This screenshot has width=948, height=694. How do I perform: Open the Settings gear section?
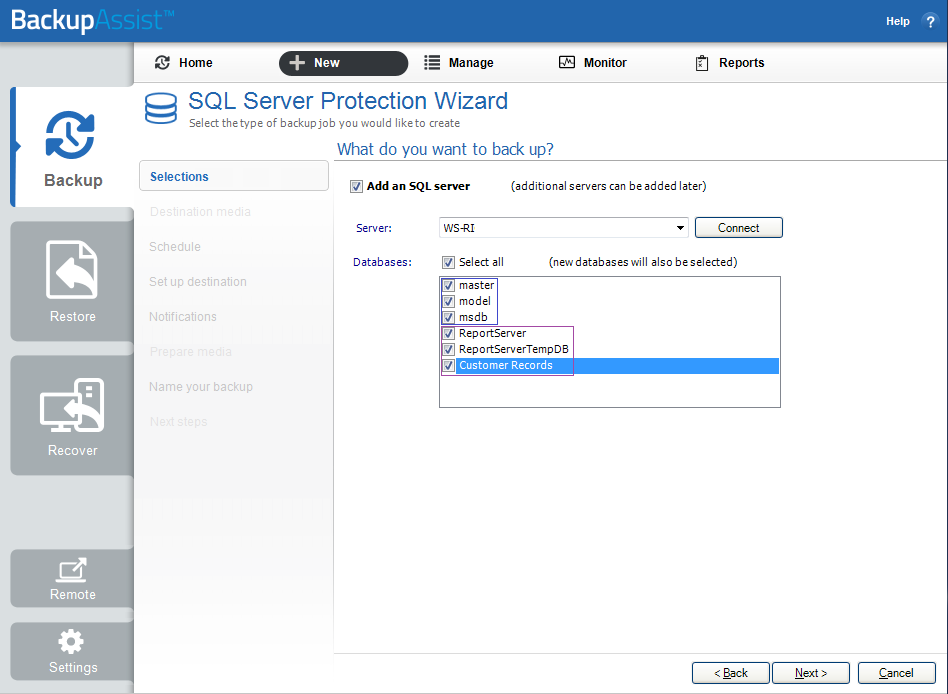pos(72,652)
